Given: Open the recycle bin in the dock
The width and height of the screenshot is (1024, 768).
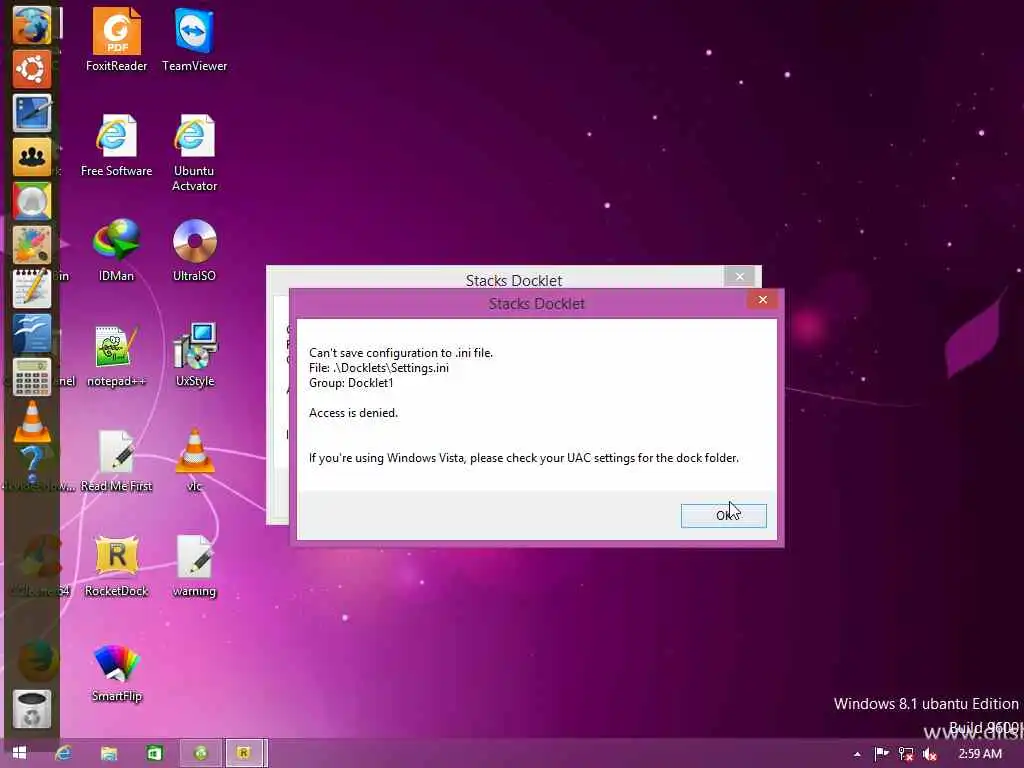Looking at the screenshot, I should [31, 709].
